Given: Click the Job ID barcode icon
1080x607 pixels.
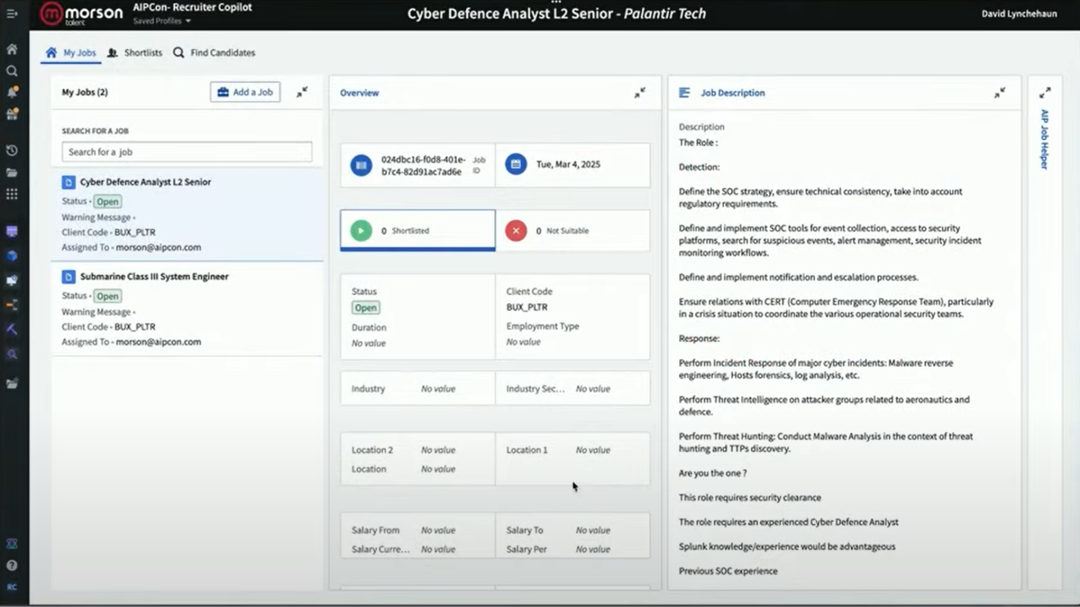Looking at the screenshot, I should pos(361,165).
